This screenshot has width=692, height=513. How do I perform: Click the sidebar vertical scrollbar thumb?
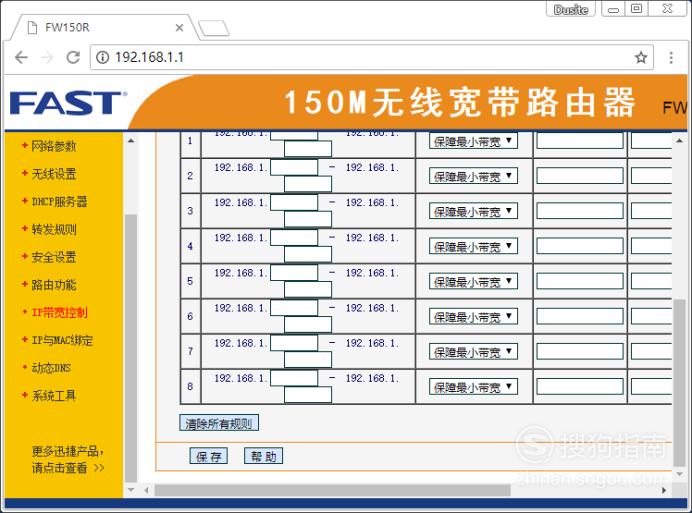coord(131,348)
